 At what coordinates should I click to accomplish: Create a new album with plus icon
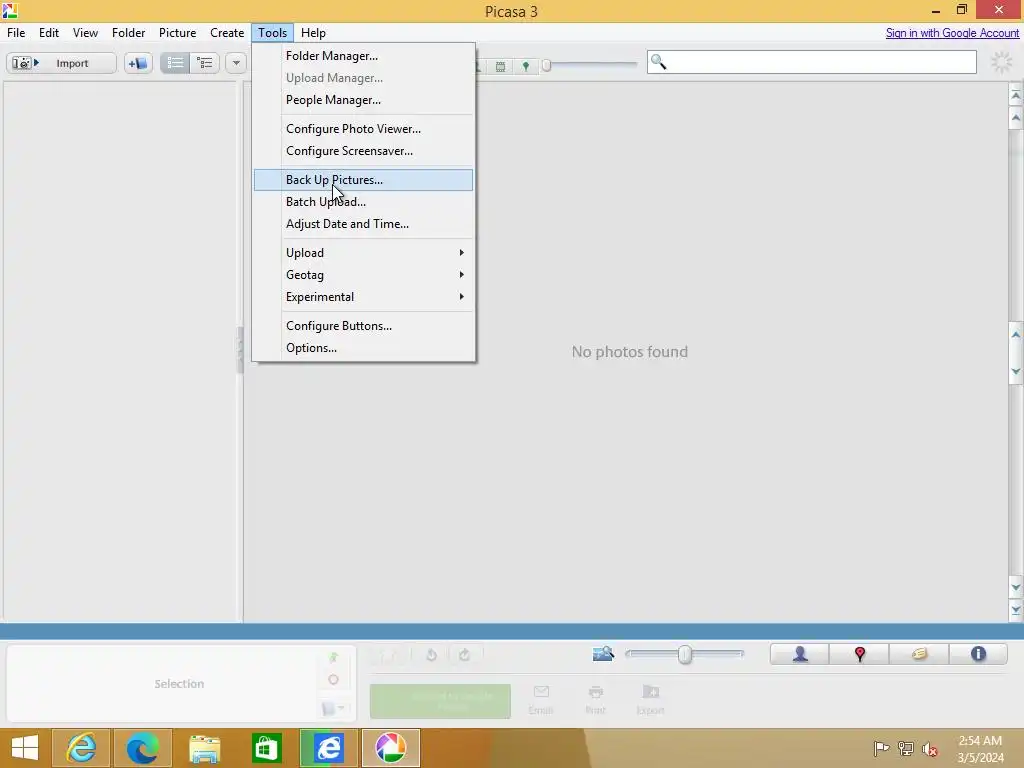[138, 63]
